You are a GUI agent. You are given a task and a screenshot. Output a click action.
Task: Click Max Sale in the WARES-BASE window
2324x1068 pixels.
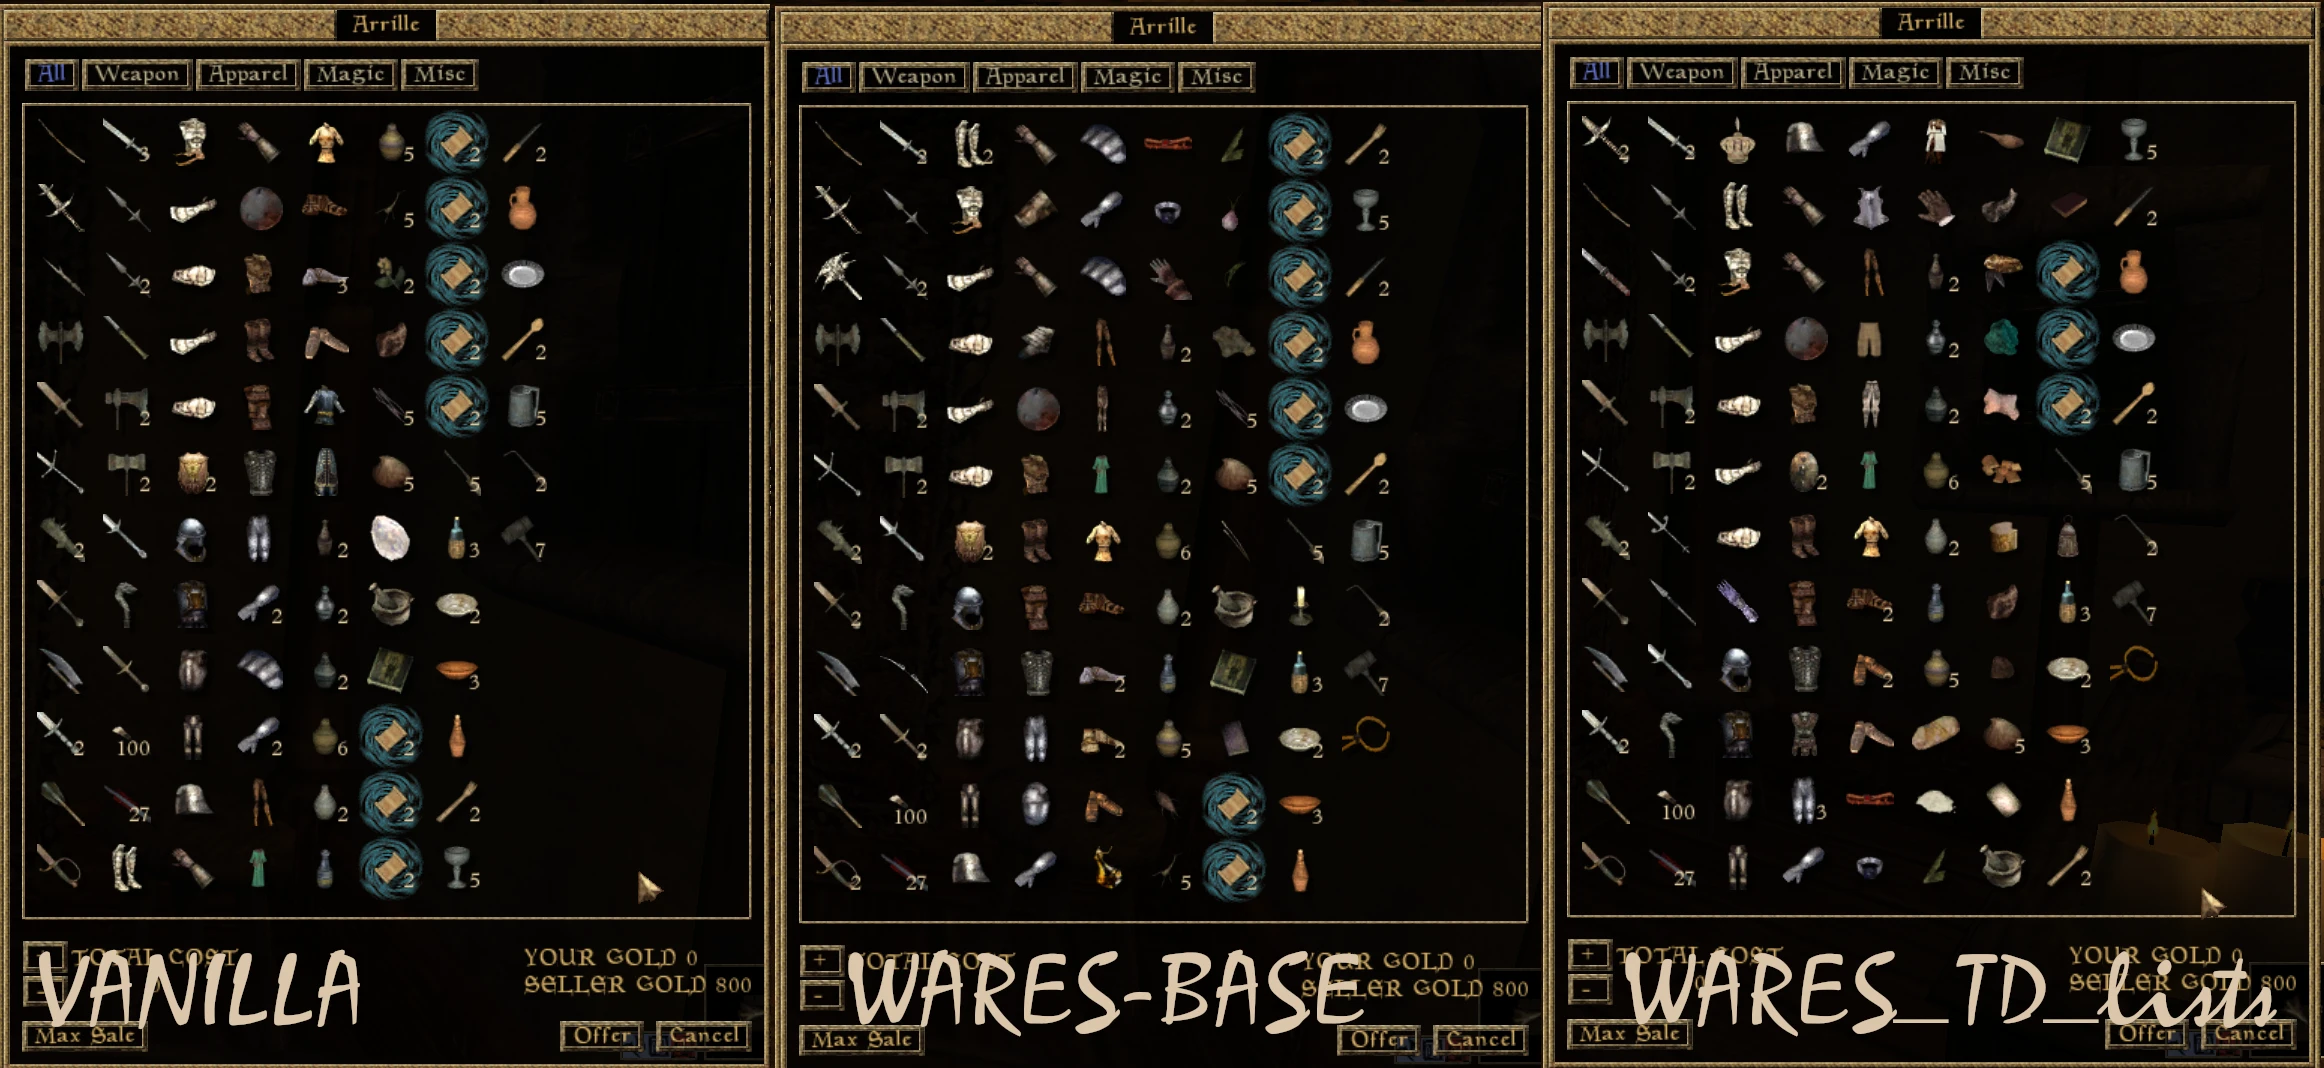[x=861, y=1040]
